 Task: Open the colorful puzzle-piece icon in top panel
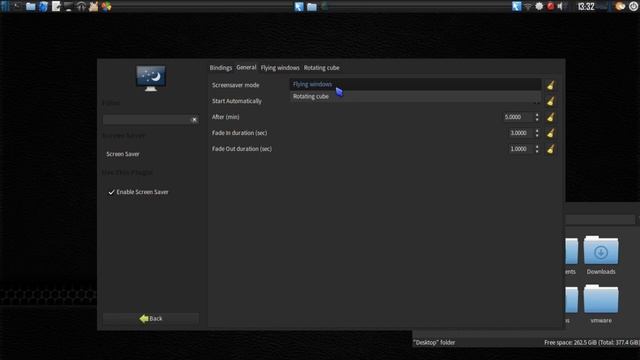106,7
